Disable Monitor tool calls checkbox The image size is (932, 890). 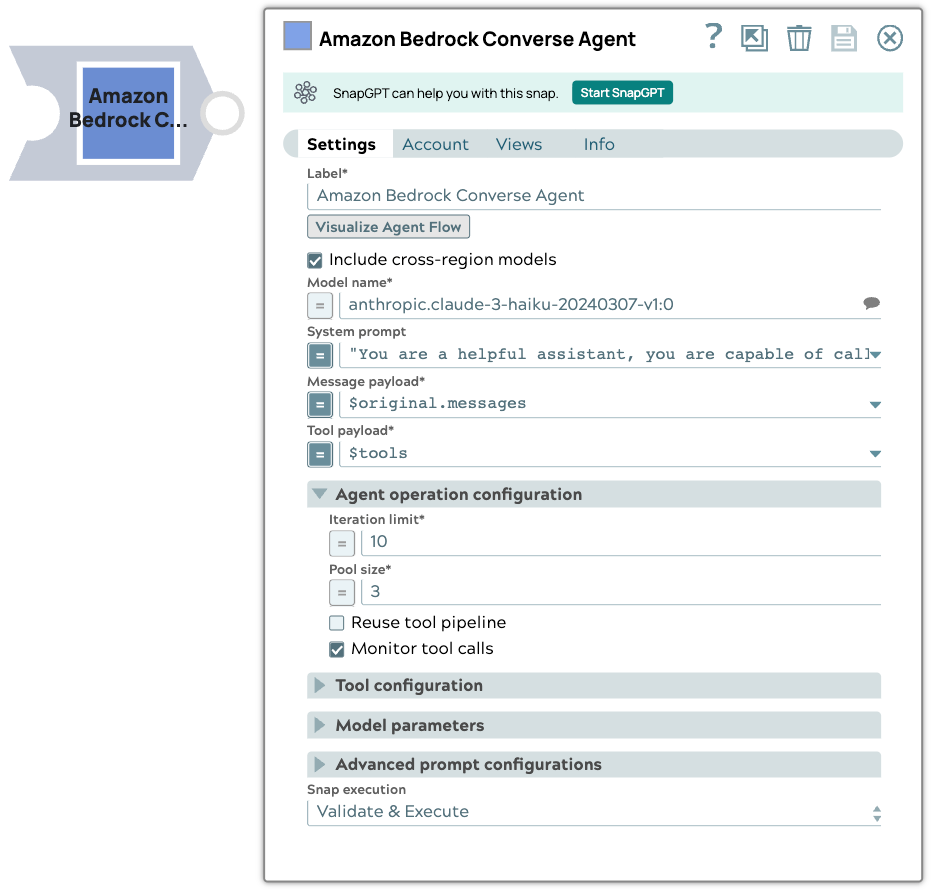coord(338,650)
